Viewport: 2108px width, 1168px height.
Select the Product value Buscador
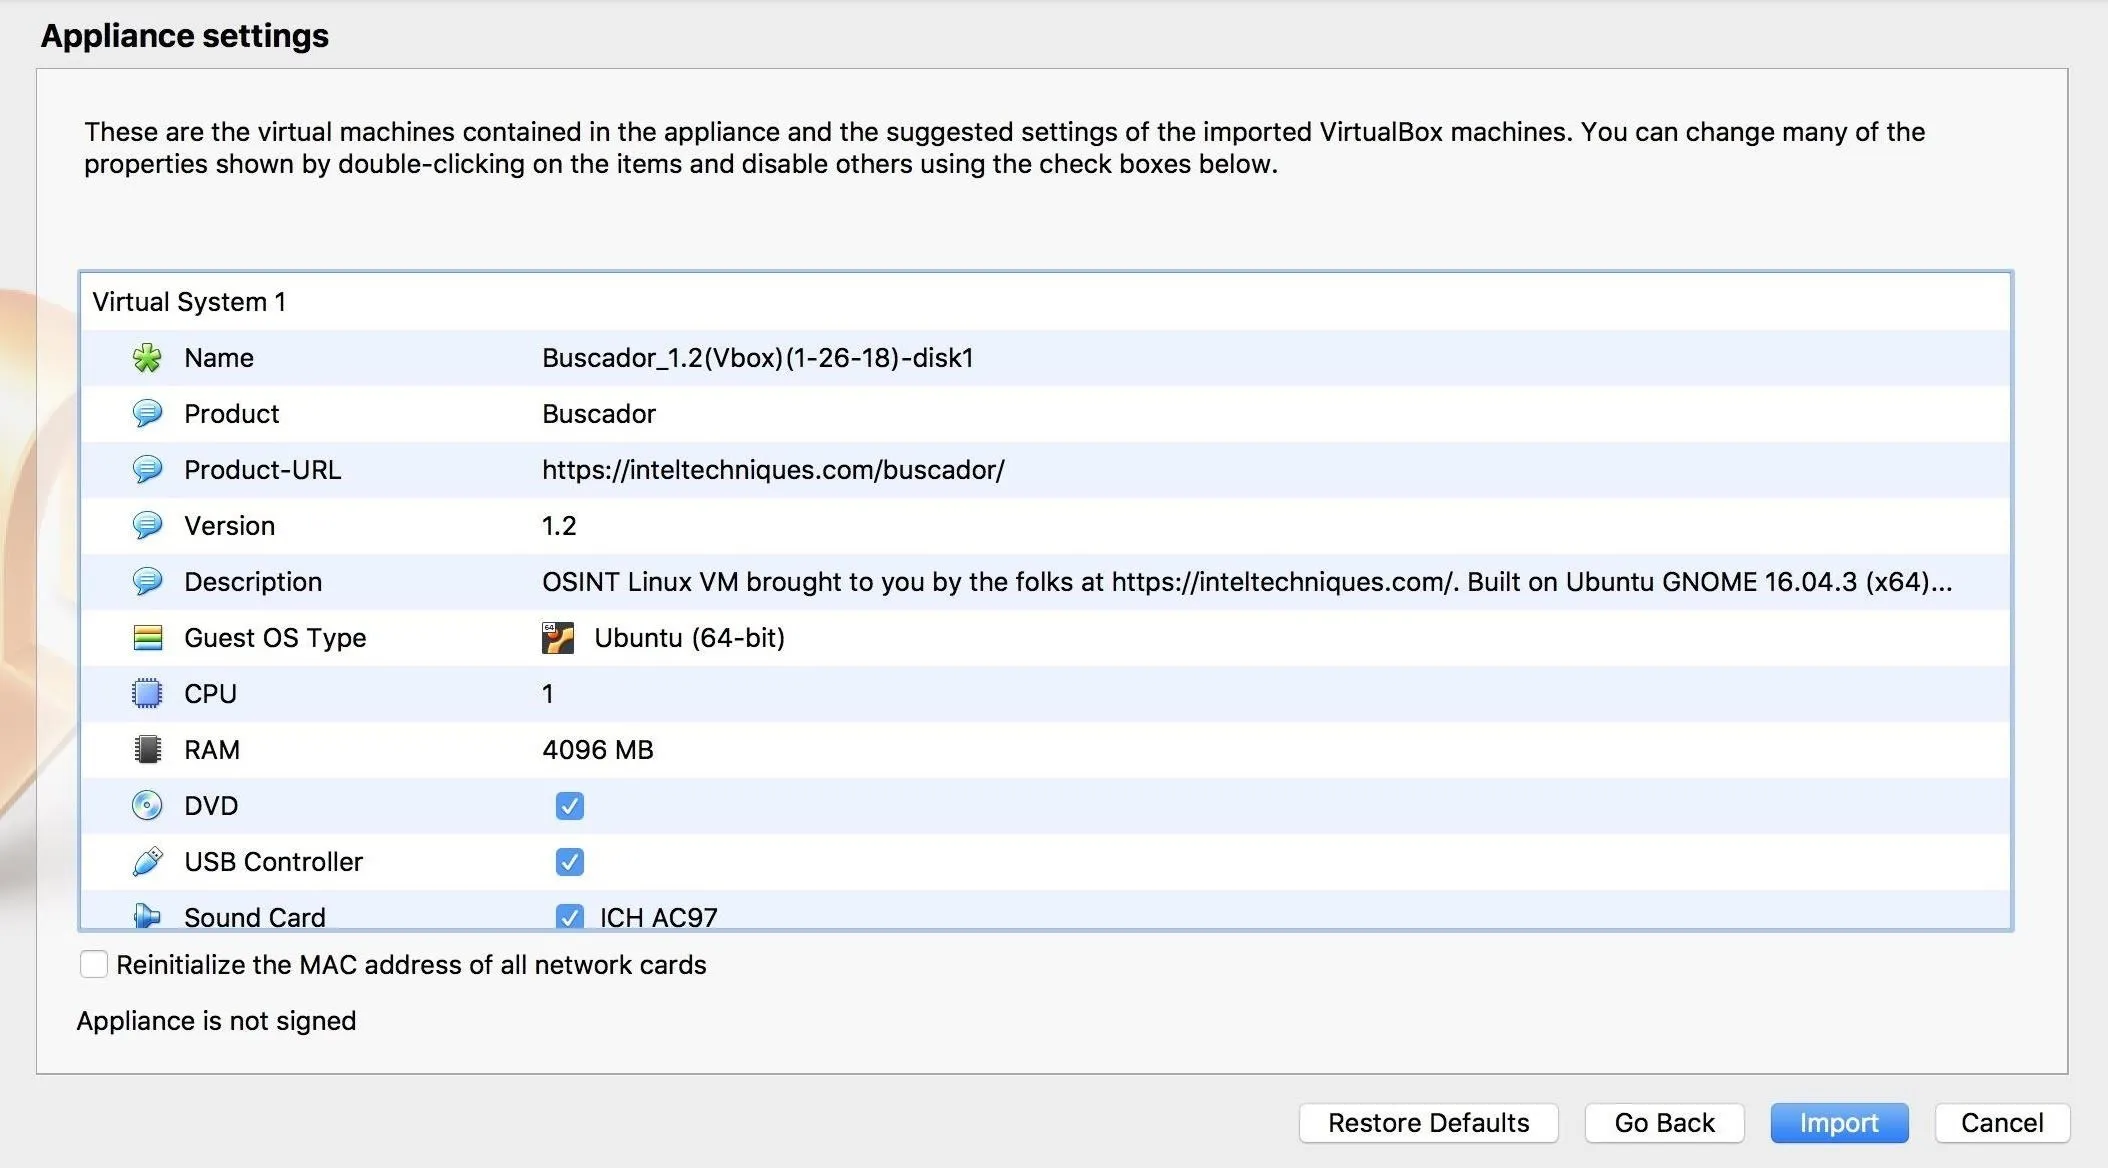pyautogui.click(x=599, y=414)
